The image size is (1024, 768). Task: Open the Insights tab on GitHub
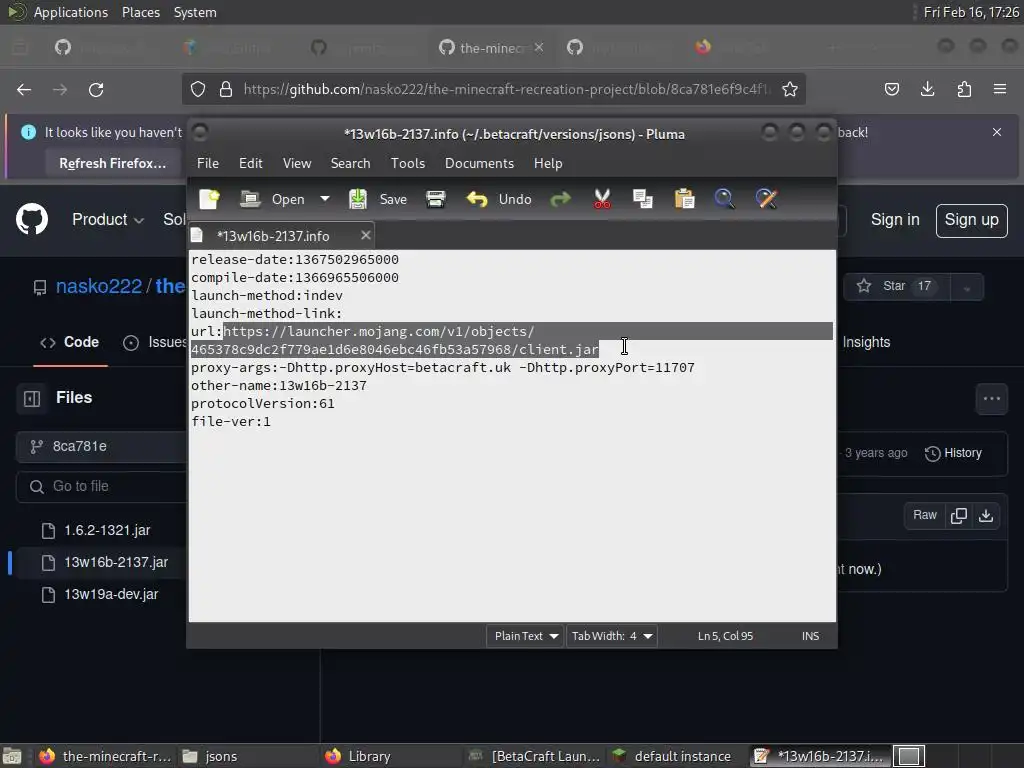(x=866, y=342)
